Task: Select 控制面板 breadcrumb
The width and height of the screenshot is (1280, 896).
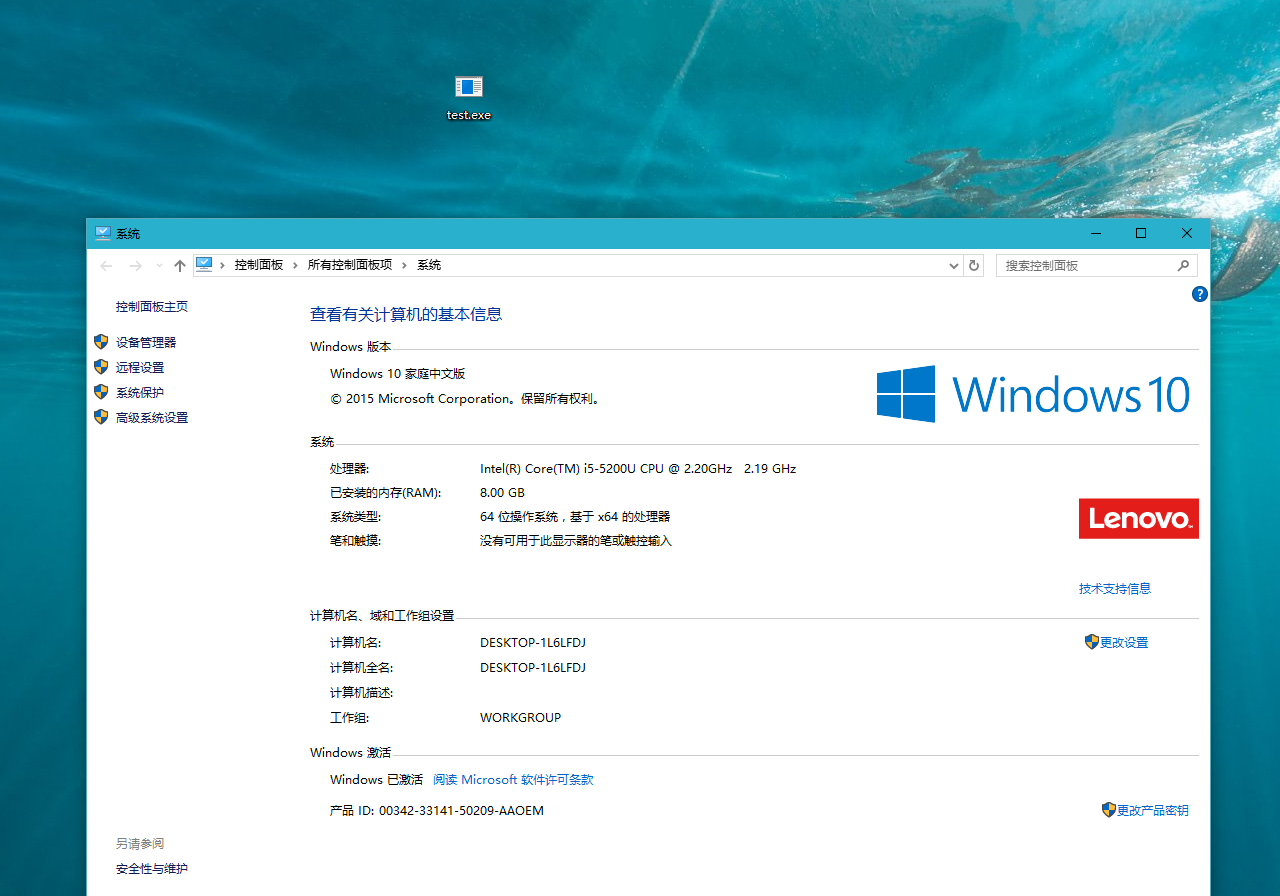Action: pyautogui.click(x=259, y=265)
